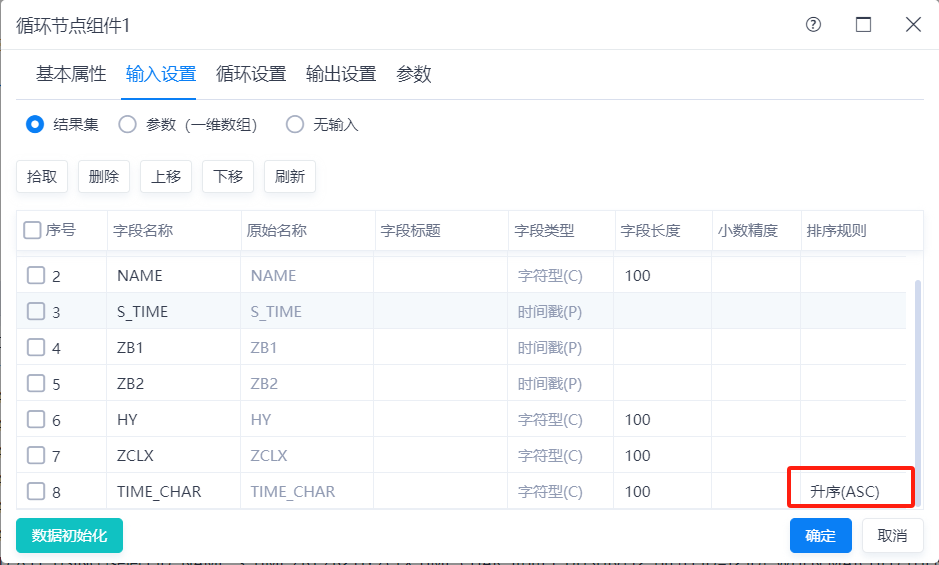Open field type cell for ZB1 row

[561, 348]
